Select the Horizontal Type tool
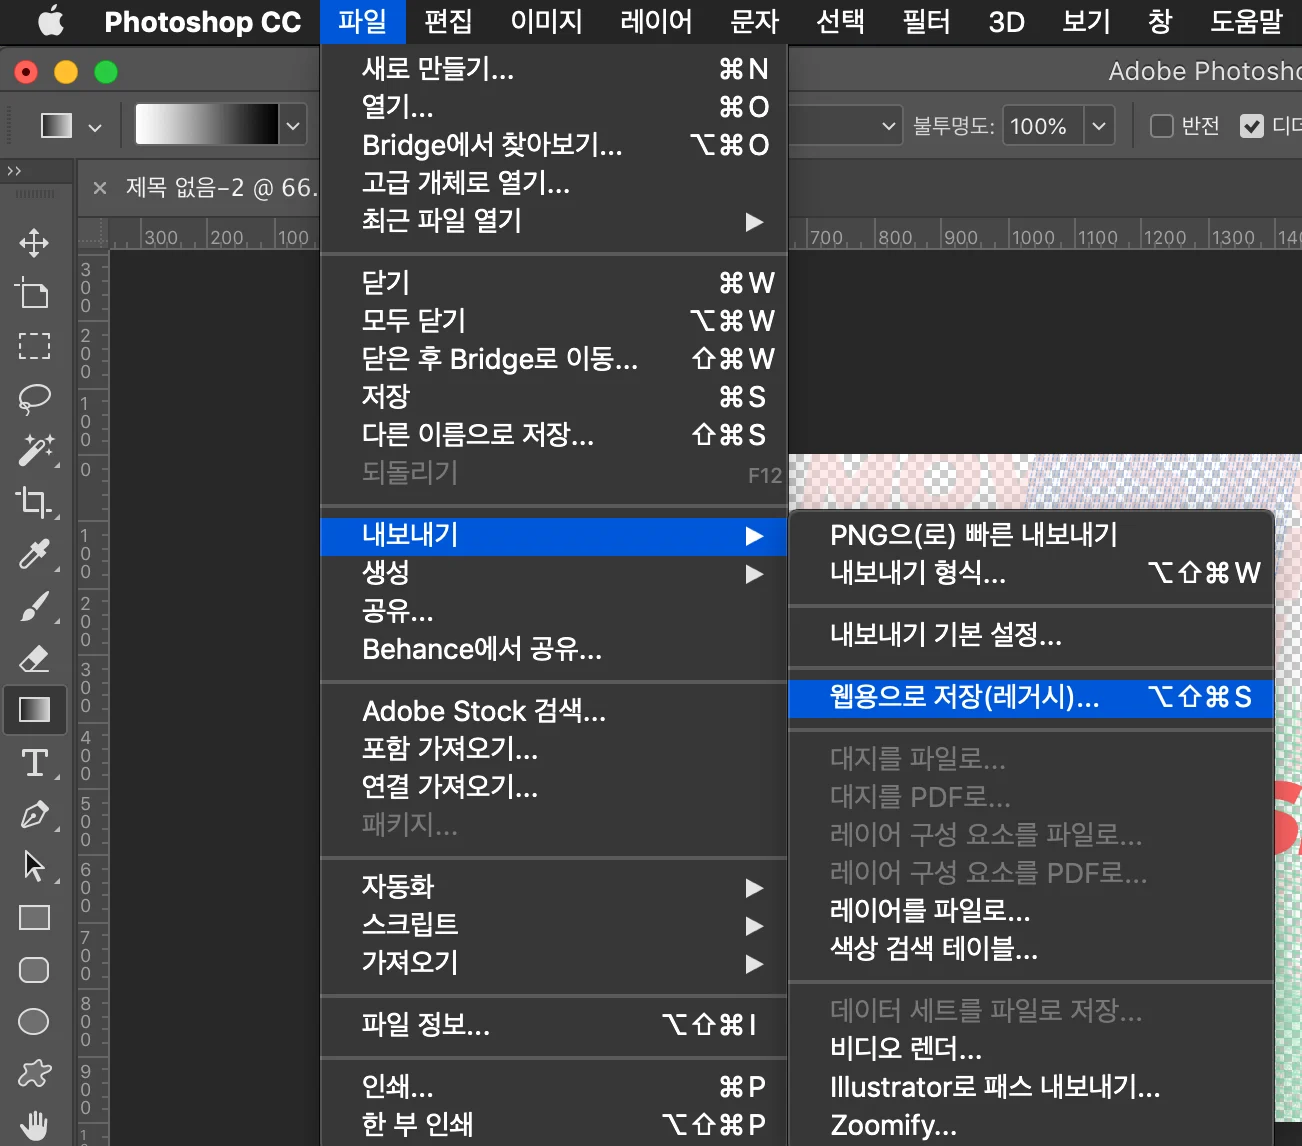The width and height of the screenshot is (1302, 1146). click(34, 763)
